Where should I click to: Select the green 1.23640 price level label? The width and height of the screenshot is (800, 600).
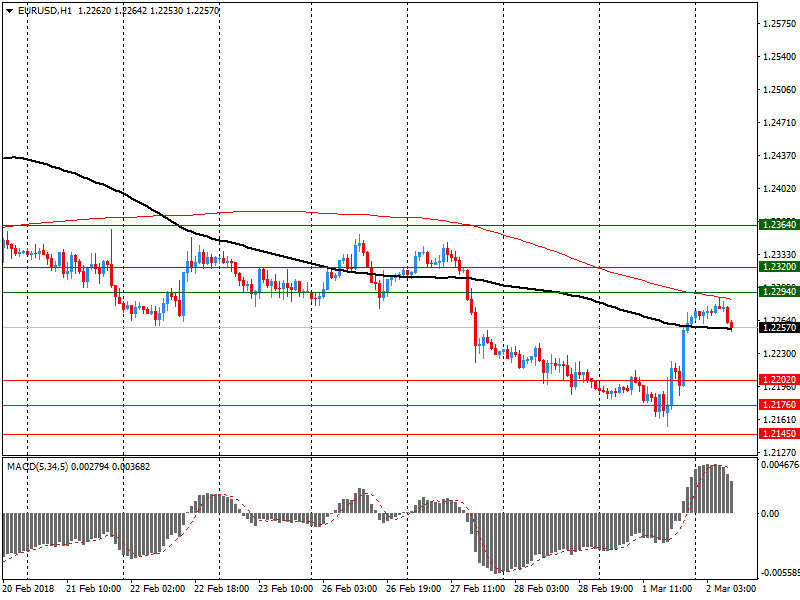[777, 225]
